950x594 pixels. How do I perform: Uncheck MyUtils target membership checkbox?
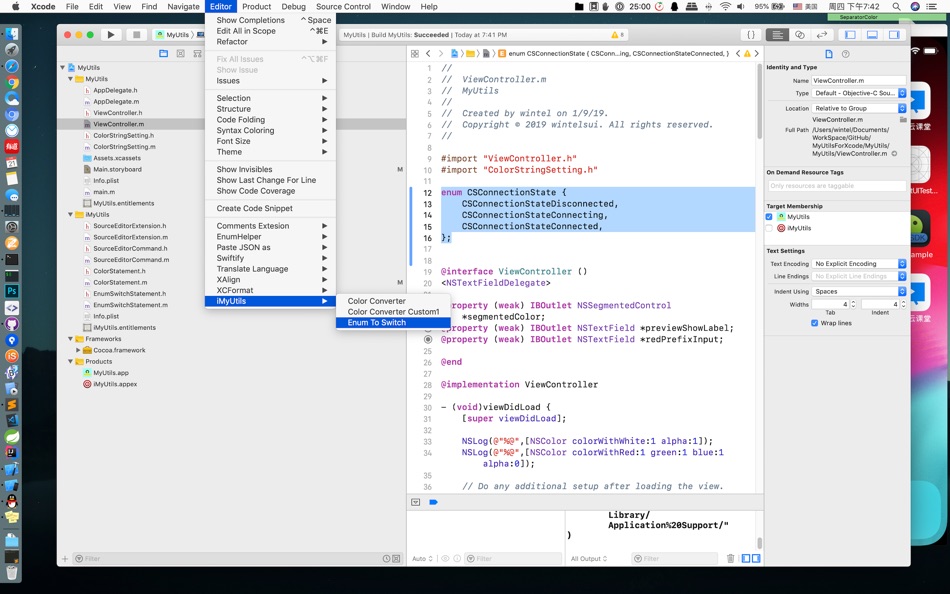769,216
